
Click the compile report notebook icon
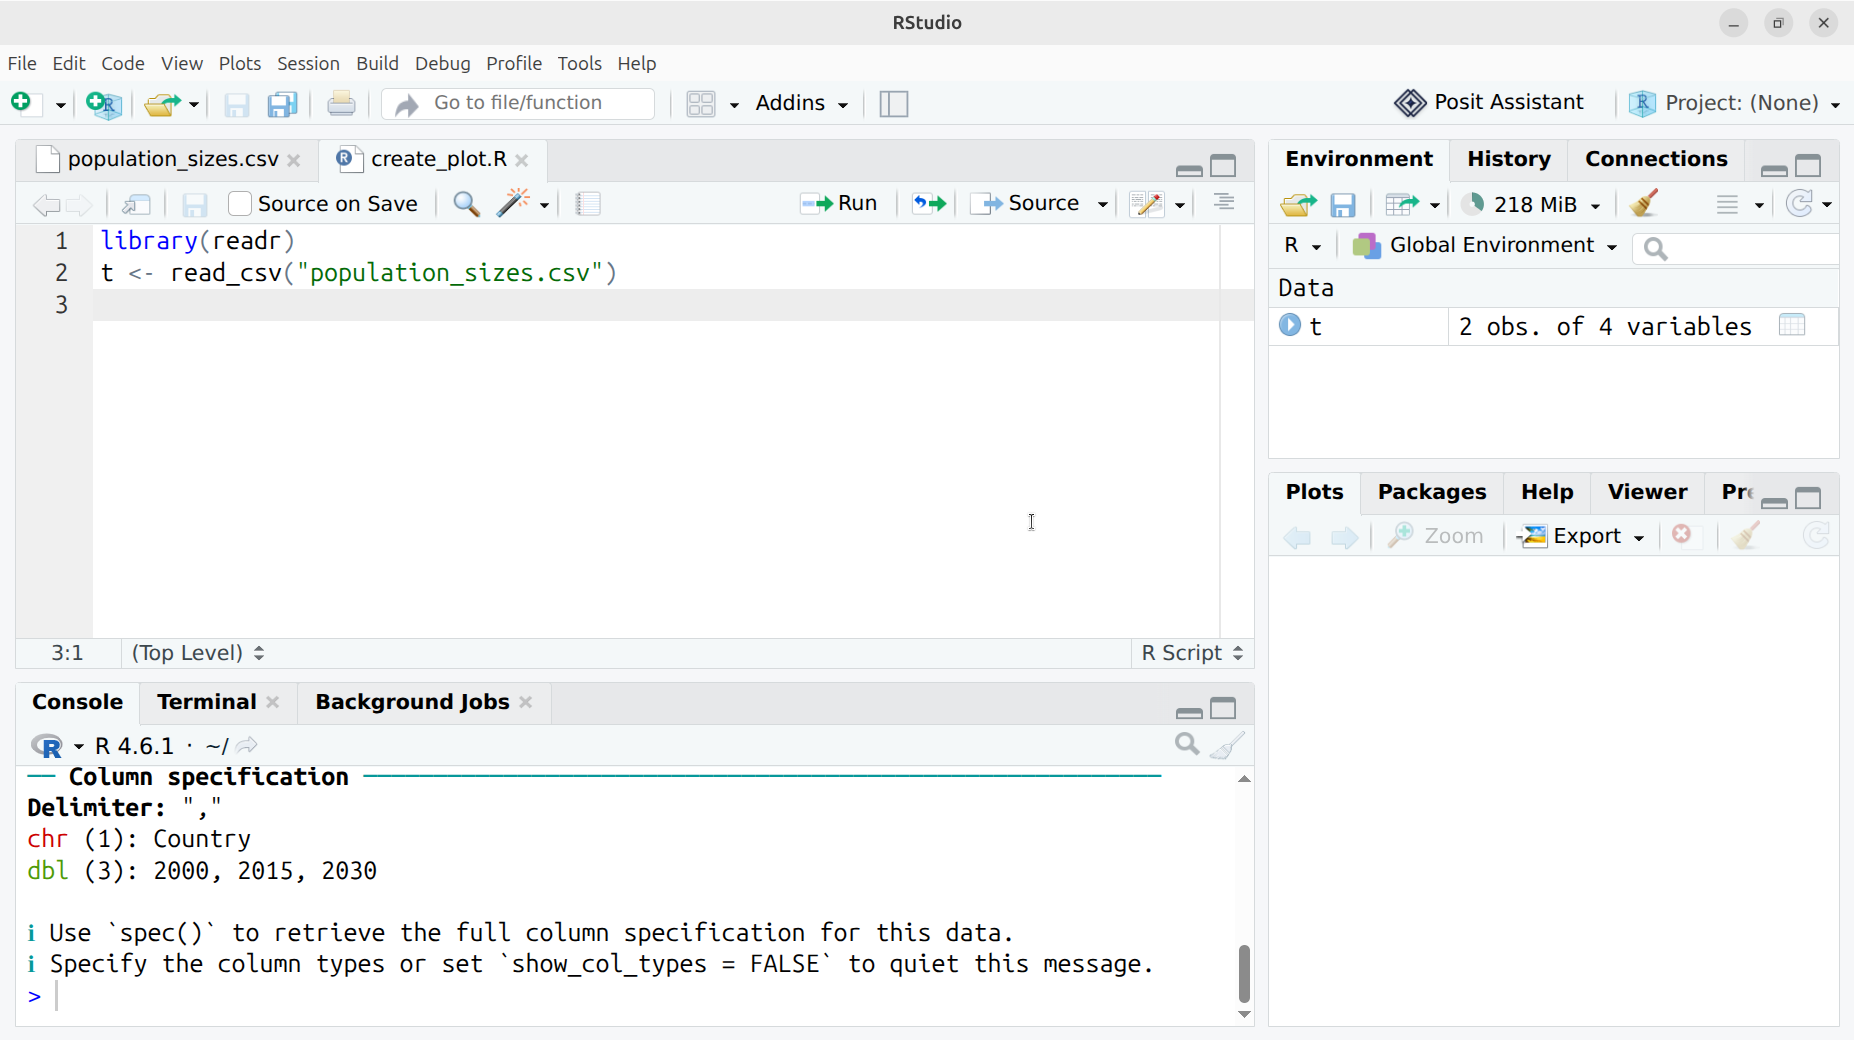(x=589, y=204)
